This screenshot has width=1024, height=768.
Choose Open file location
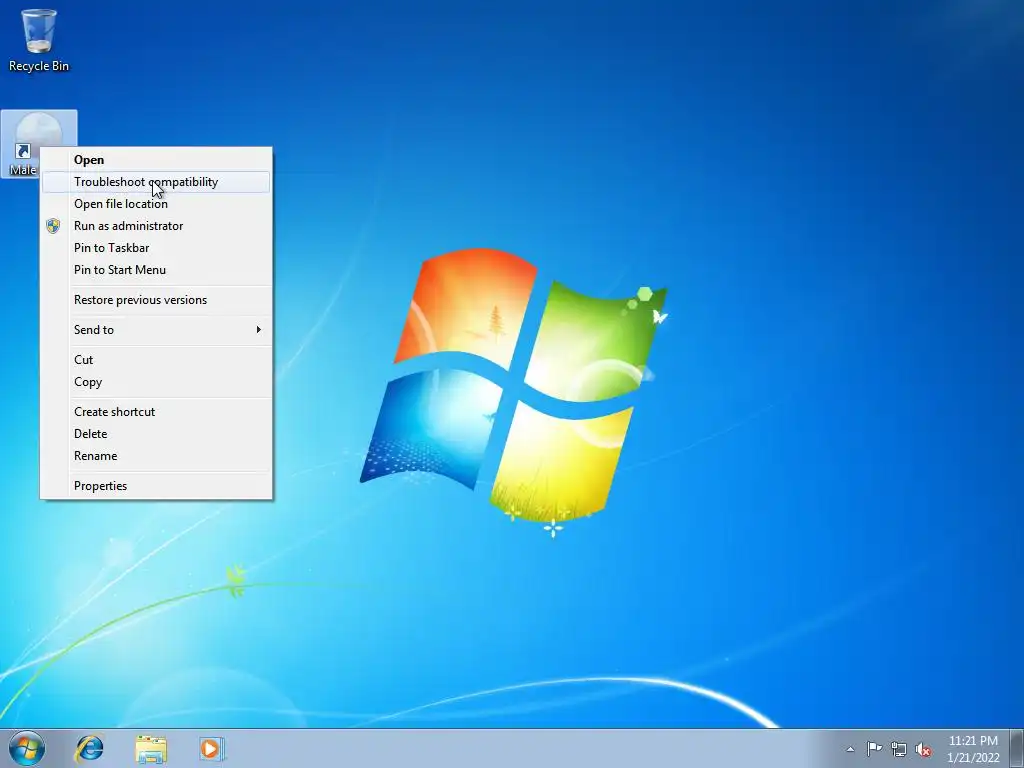coord(155,204)
